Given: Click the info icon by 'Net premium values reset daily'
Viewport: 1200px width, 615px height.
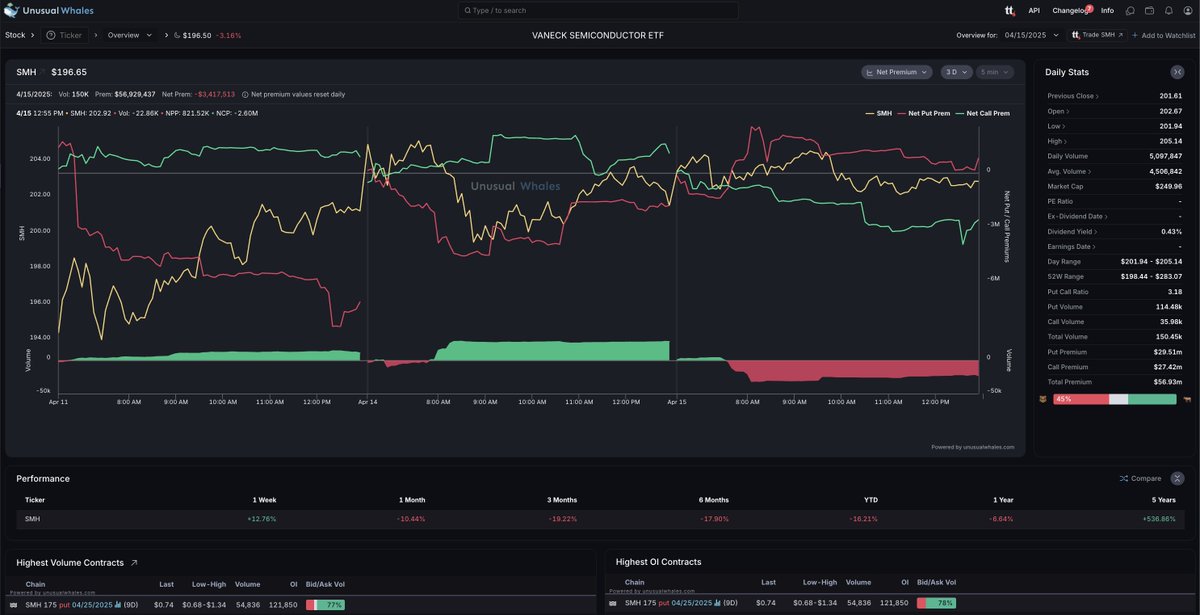Looking at the screenshot, I should [x=245, y=94].
